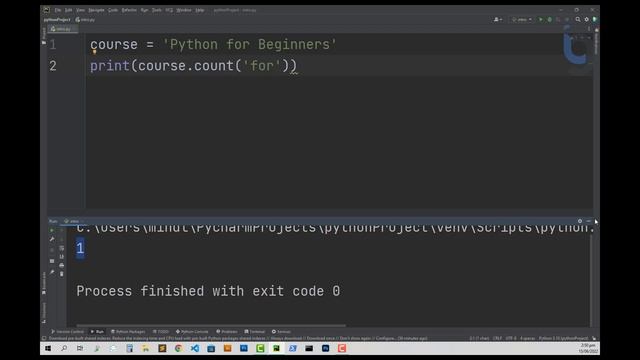Open the Python Console tab

click(x=192, y=331)
